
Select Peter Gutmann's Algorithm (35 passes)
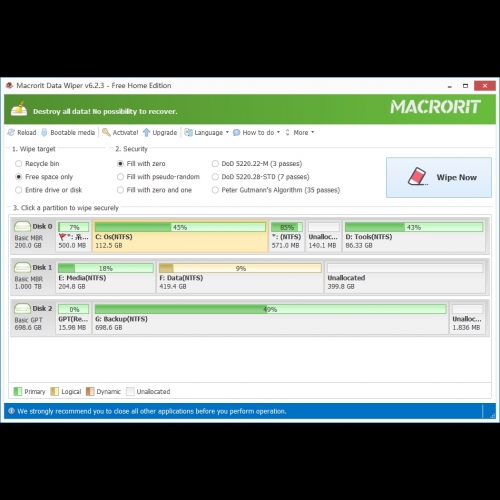[276, 190]
